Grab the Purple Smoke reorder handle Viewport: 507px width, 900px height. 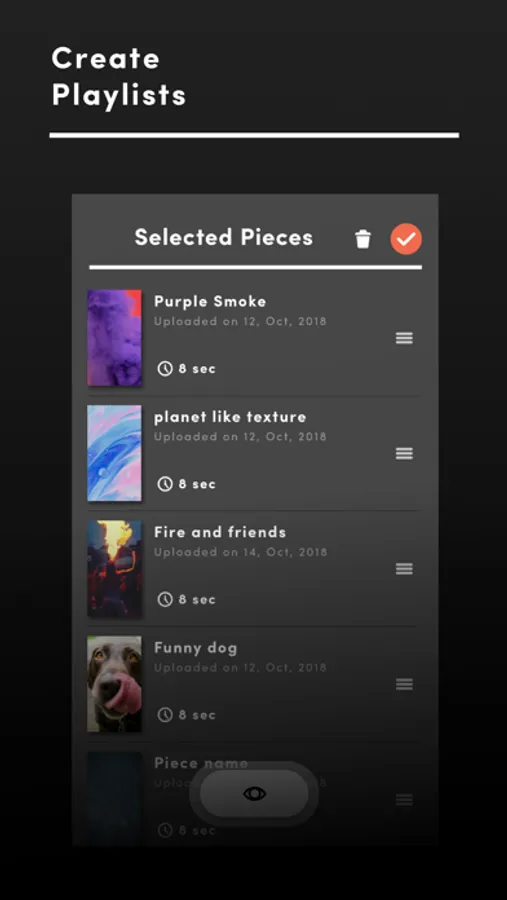coord(404,338)
